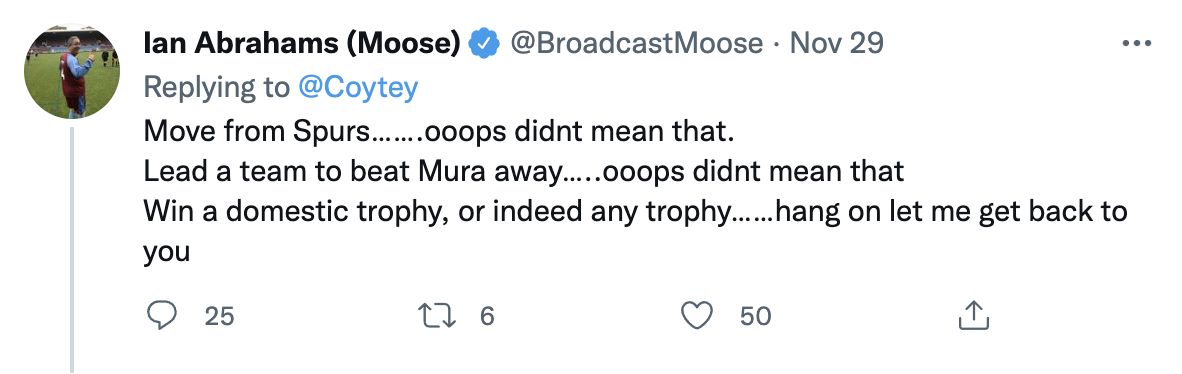Screen dimensions: 1182x374
Task: Click the reply count 25
Action: tap(219, 316)
